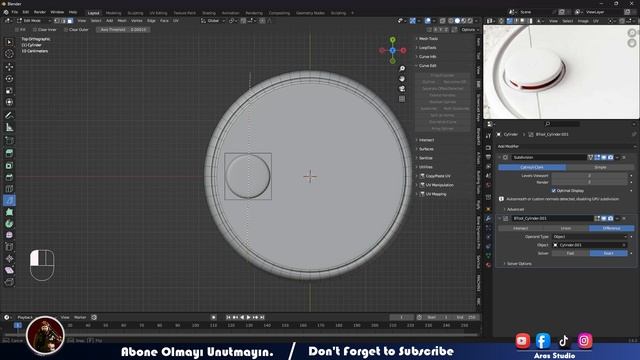The width and height of the screenshot is (640, 360).
Task: Select the Inset Faces tool
Action: coord(9,165)
